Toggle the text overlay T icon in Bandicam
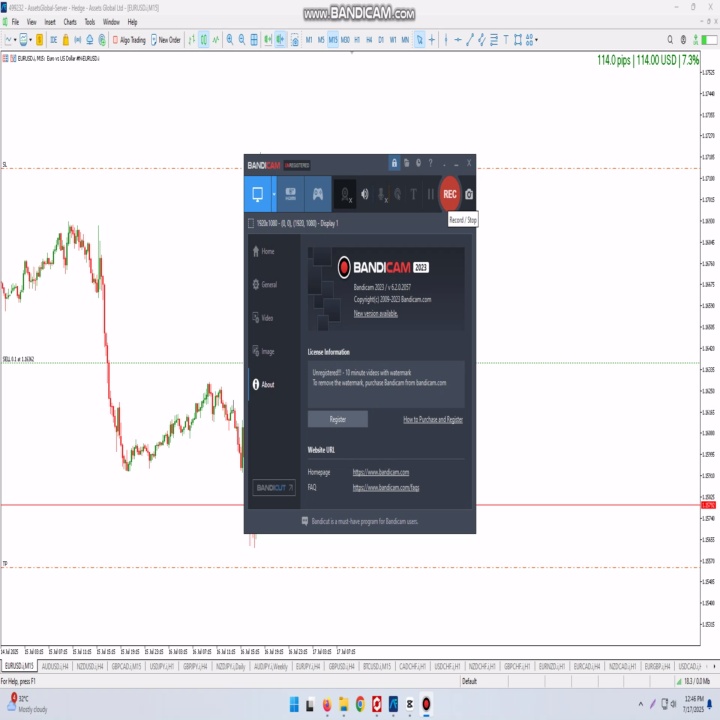 click(x=414, y=194)
